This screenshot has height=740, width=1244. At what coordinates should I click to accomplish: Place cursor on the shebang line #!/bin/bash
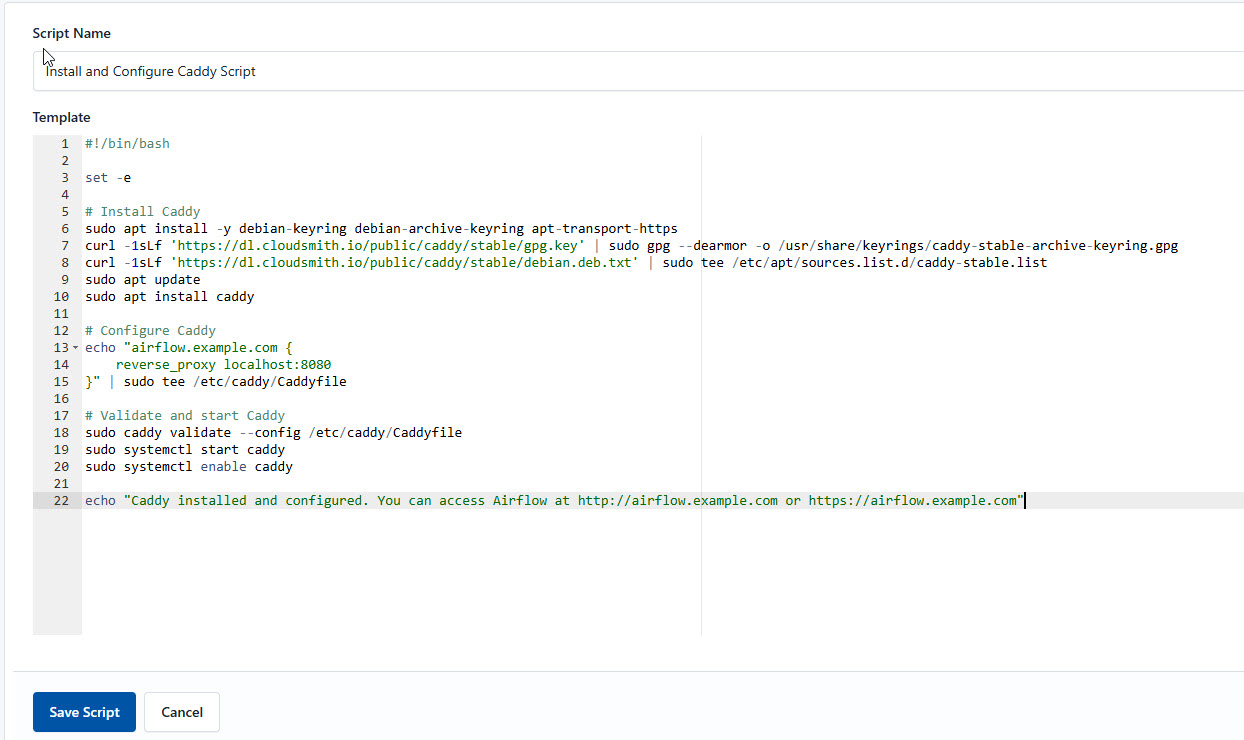pos(128,143)
